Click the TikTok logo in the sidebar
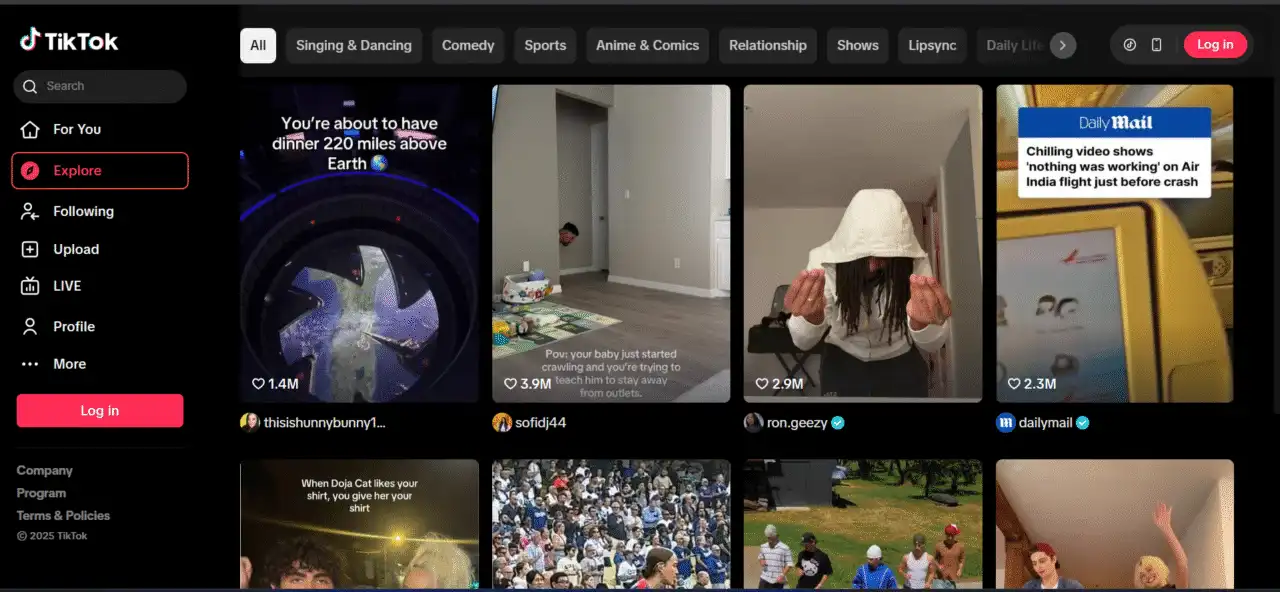This screenshot has width=1280, height=592. (69, 41)
